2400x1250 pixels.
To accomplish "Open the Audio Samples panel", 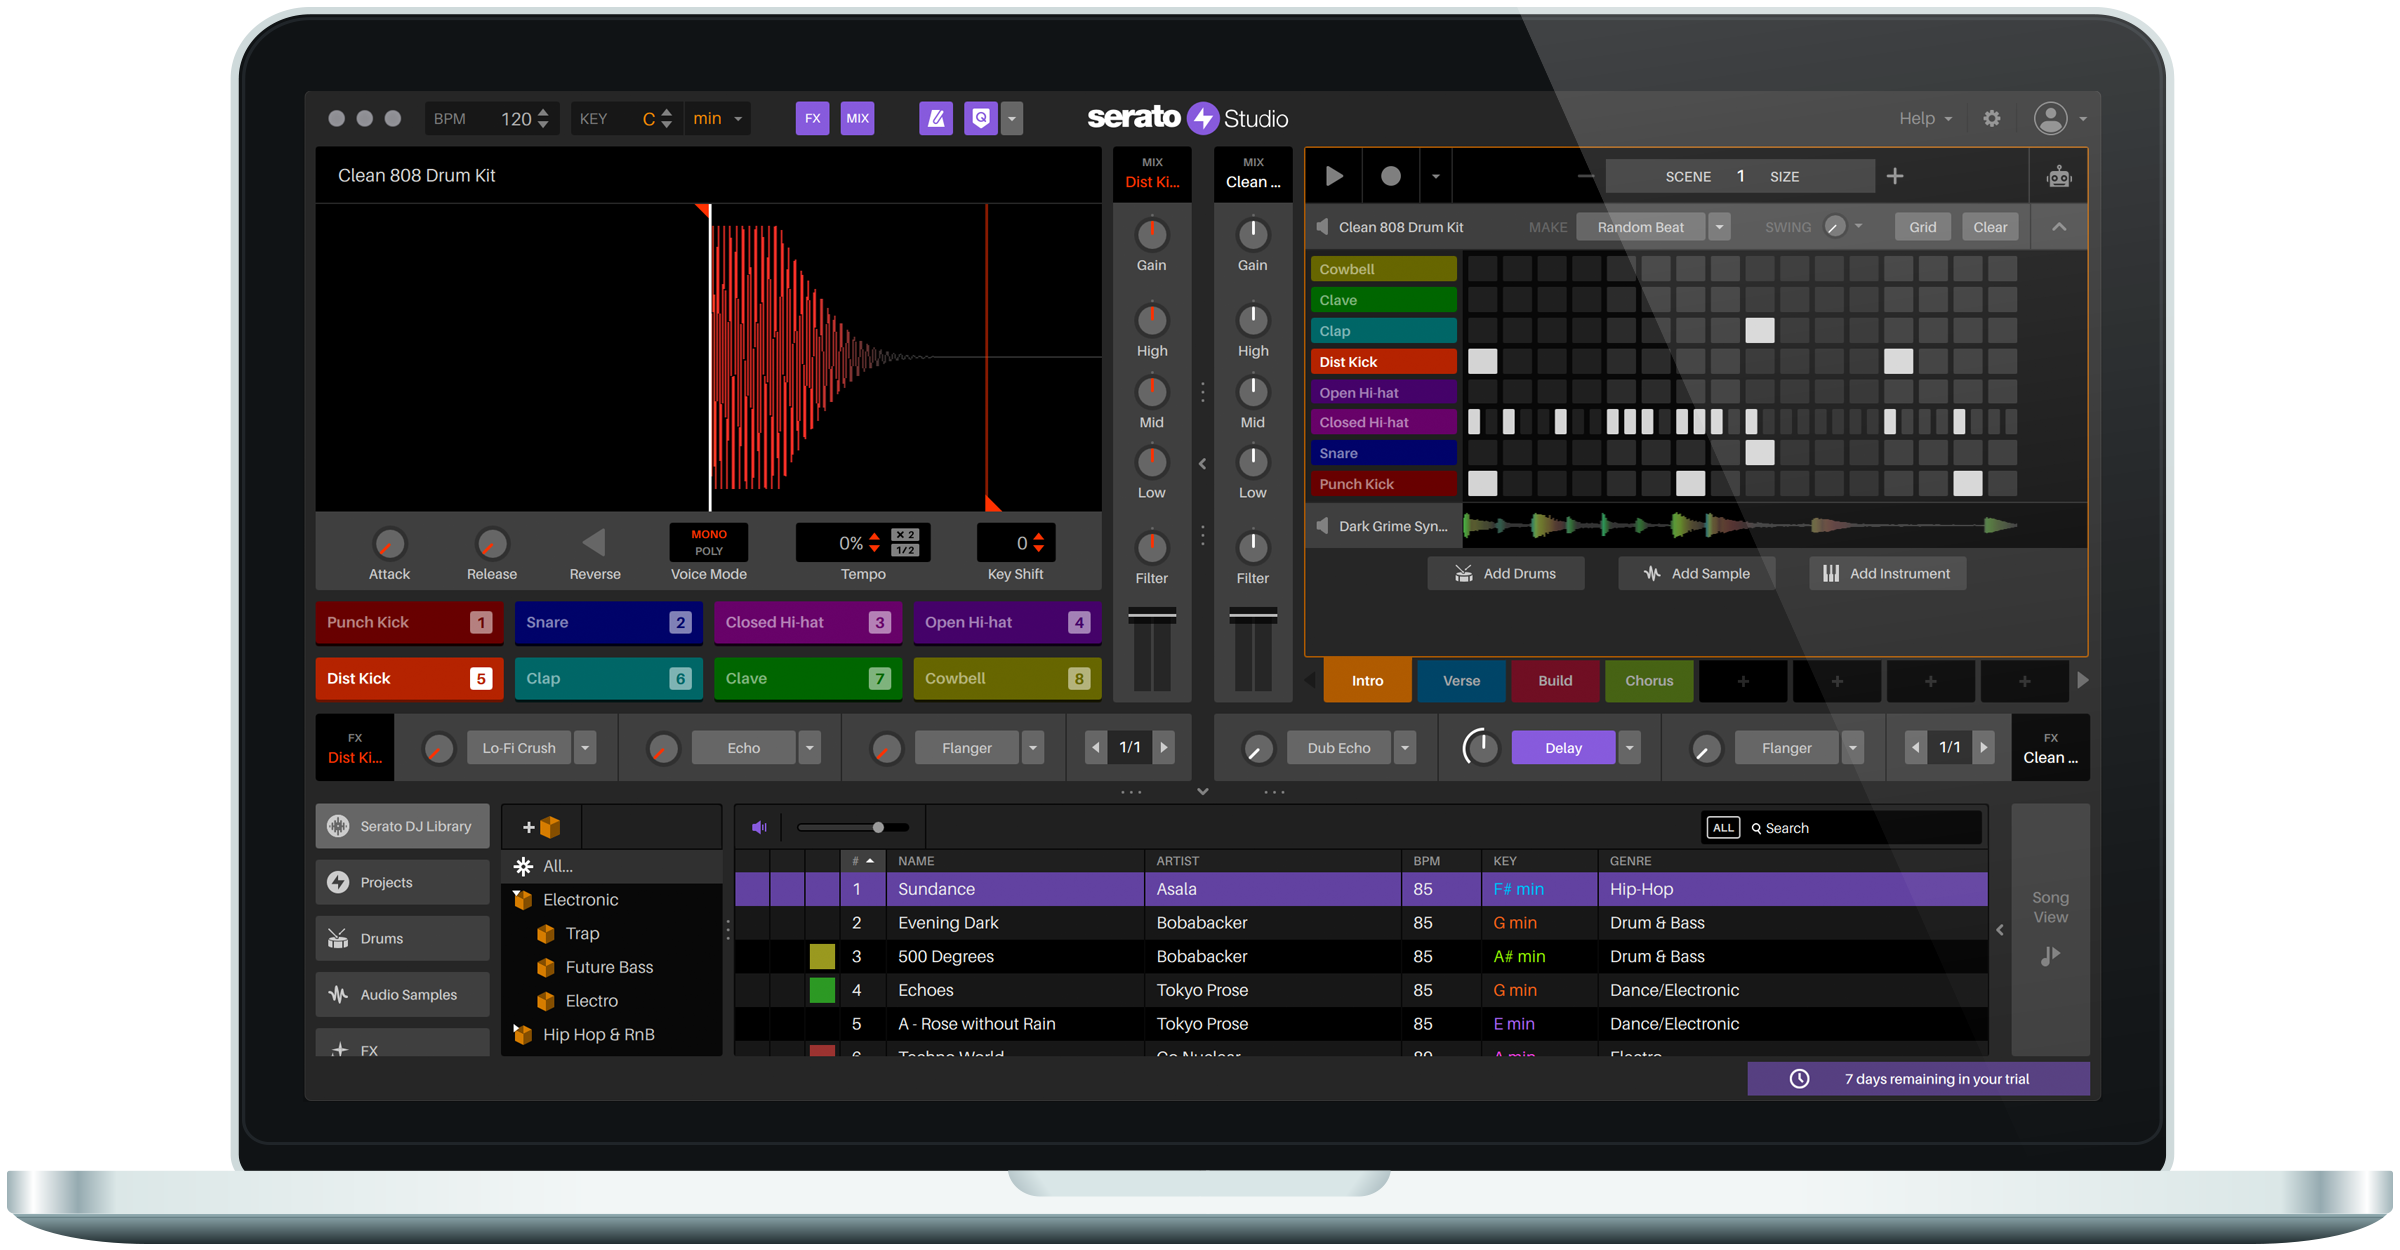I will coord(401,994).
